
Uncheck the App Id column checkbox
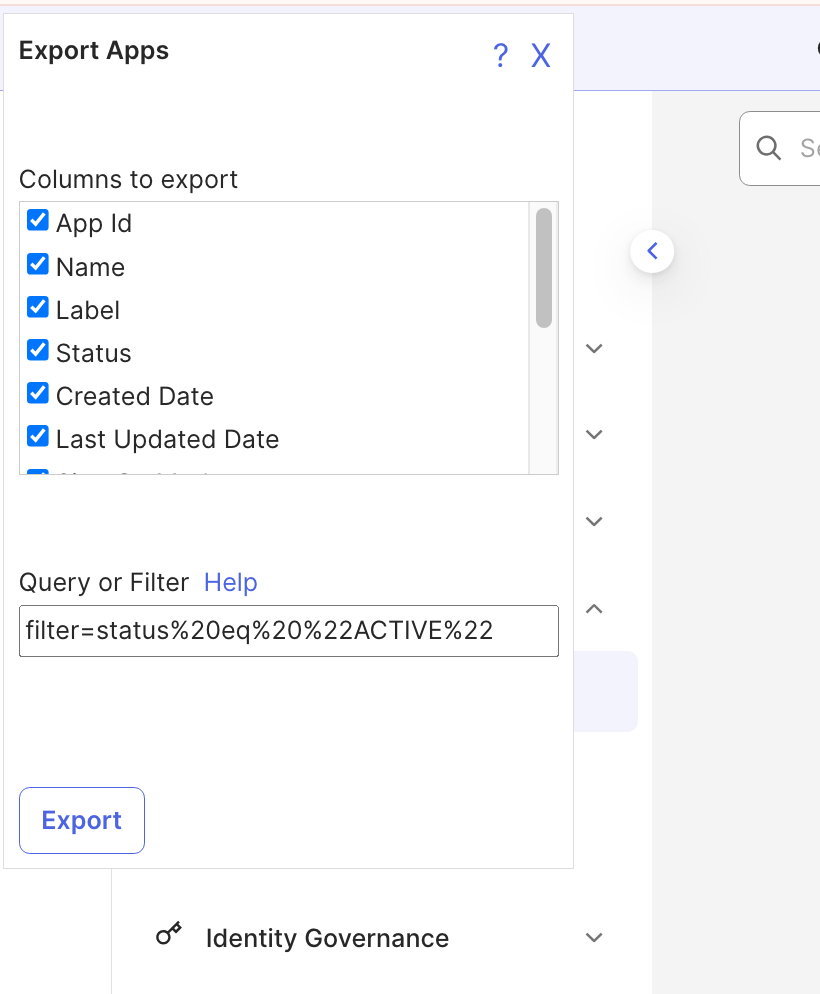[x=38, y=221]
